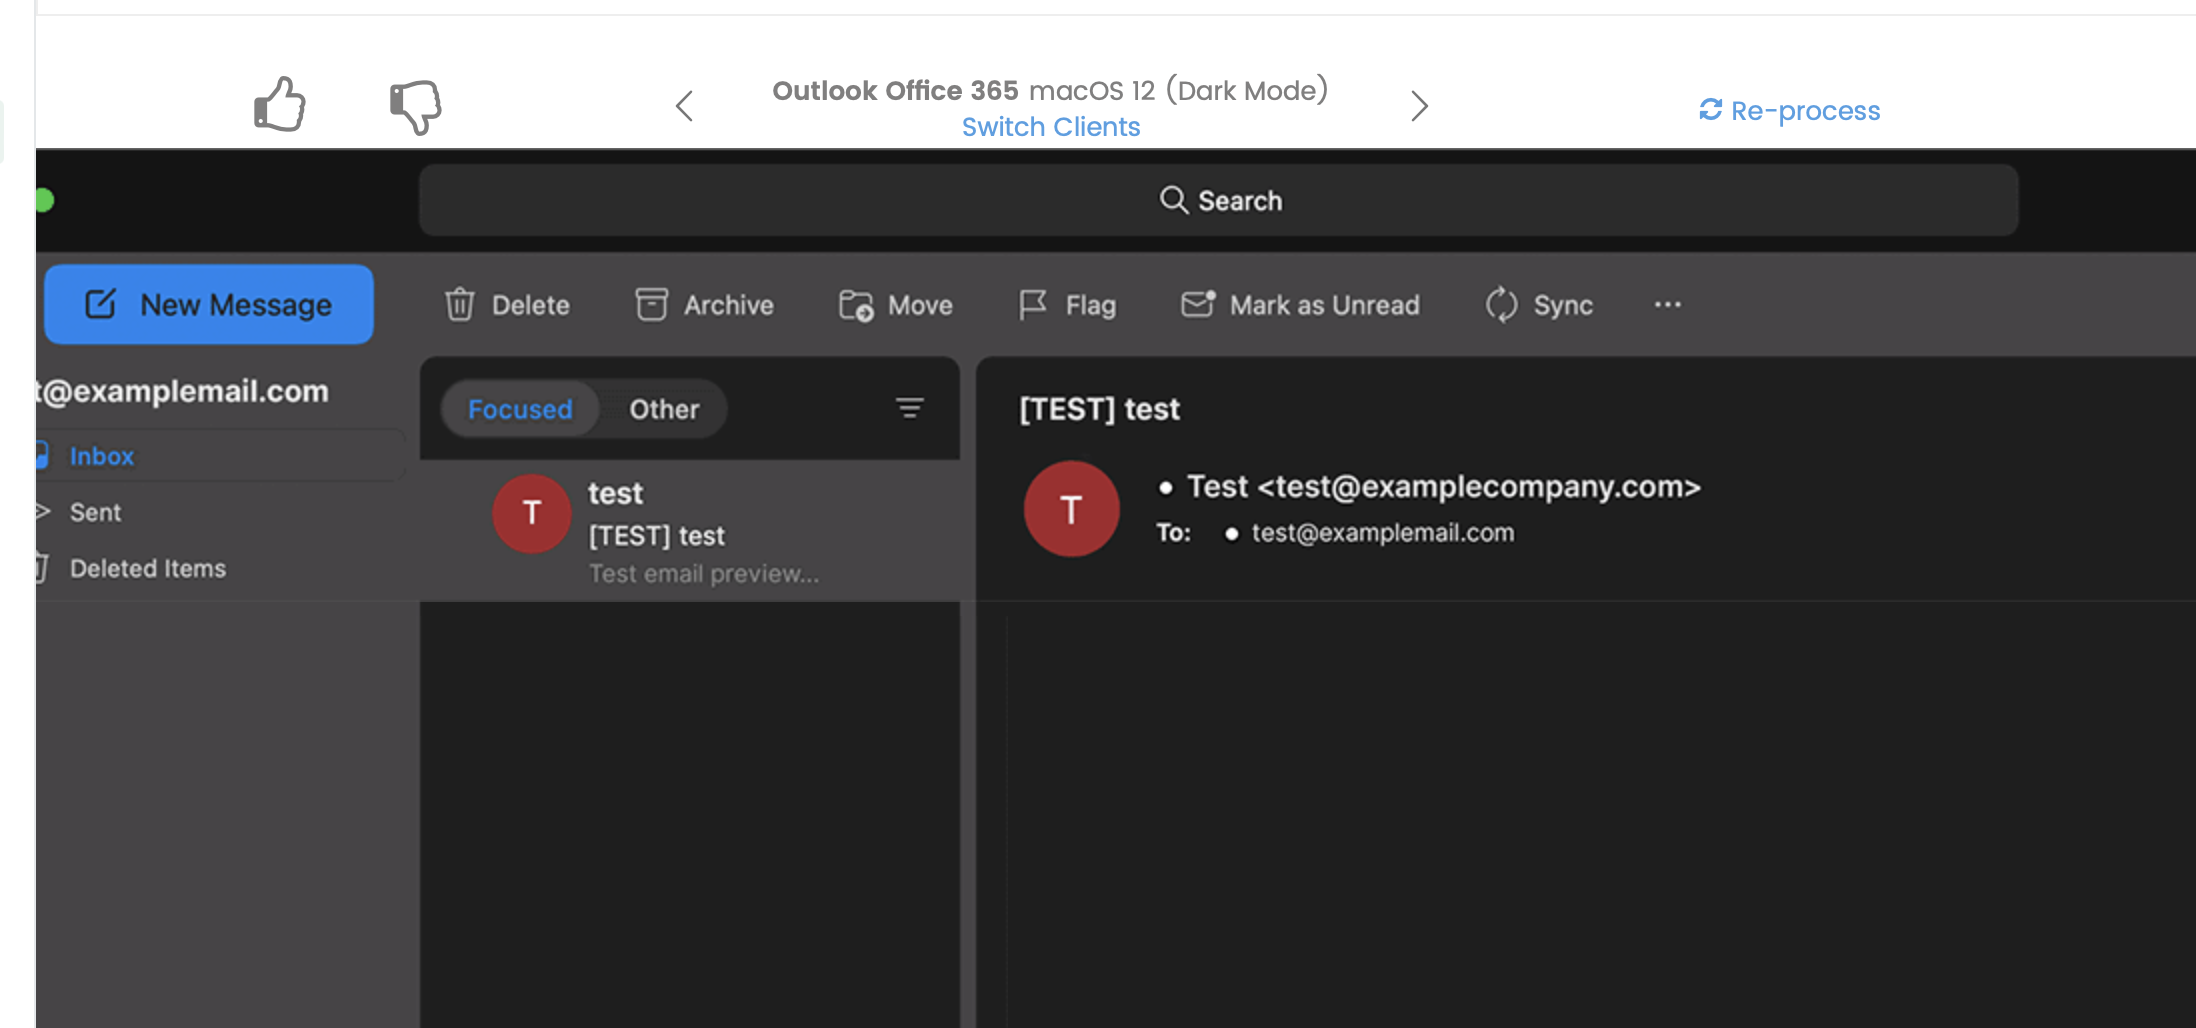
Task: Click the T avatar in message list
Action: coord(532,513)
